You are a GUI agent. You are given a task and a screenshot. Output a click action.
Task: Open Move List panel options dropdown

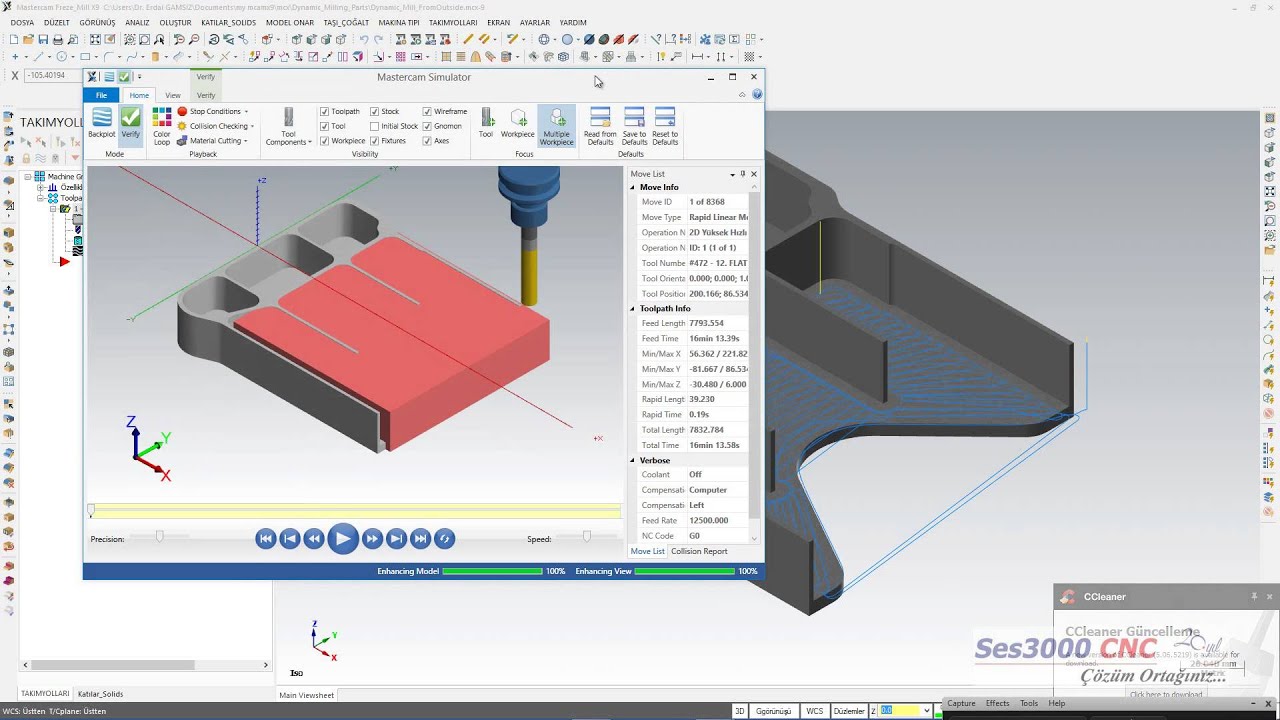pos(732,174)
